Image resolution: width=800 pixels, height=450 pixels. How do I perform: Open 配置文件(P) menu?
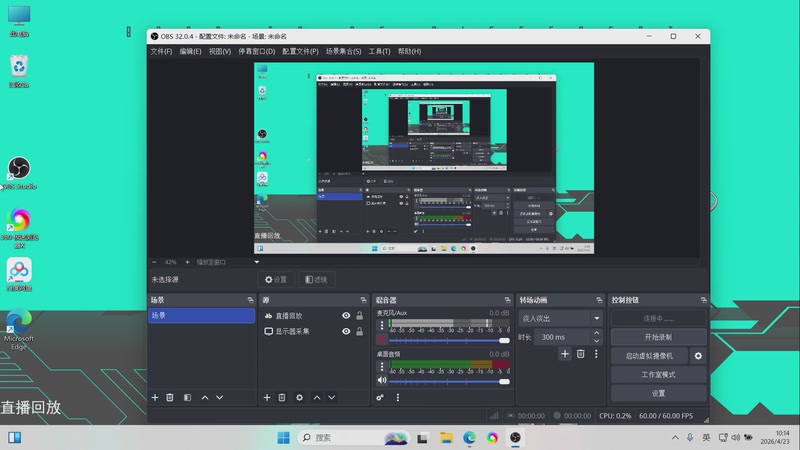coord(301,52)
